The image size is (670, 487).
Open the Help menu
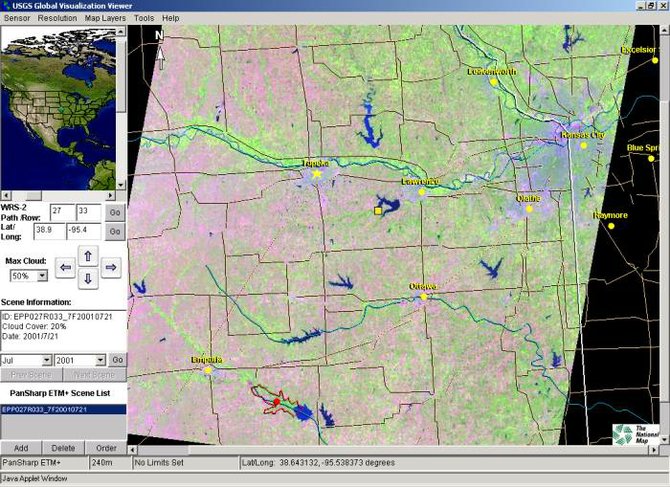pos(170,18)
